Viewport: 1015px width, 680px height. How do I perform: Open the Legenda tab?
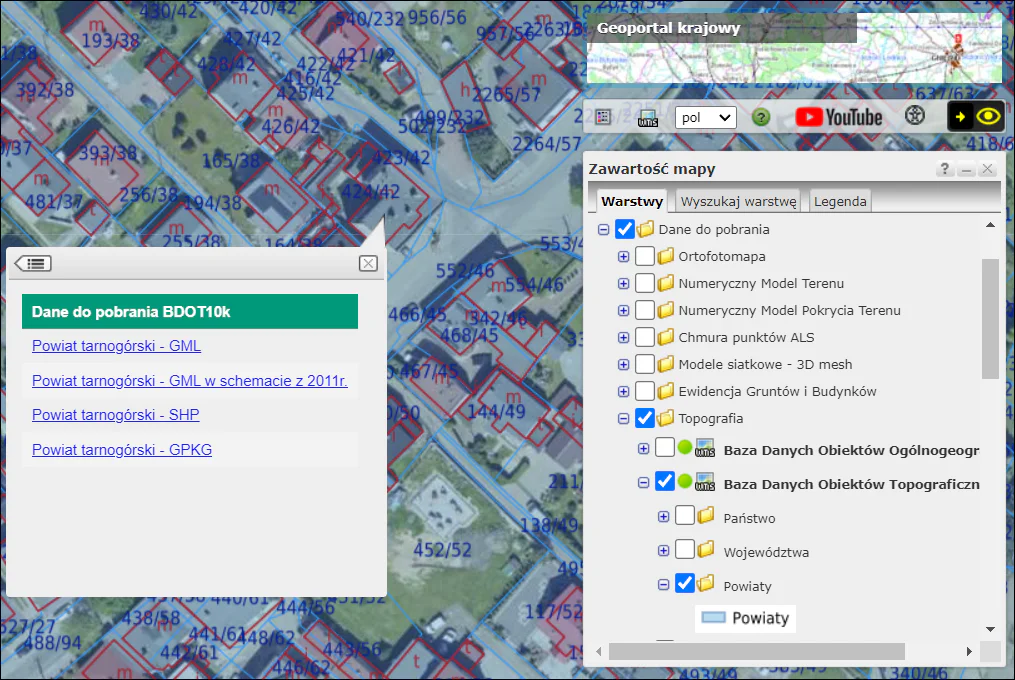[x=840, y=201]
